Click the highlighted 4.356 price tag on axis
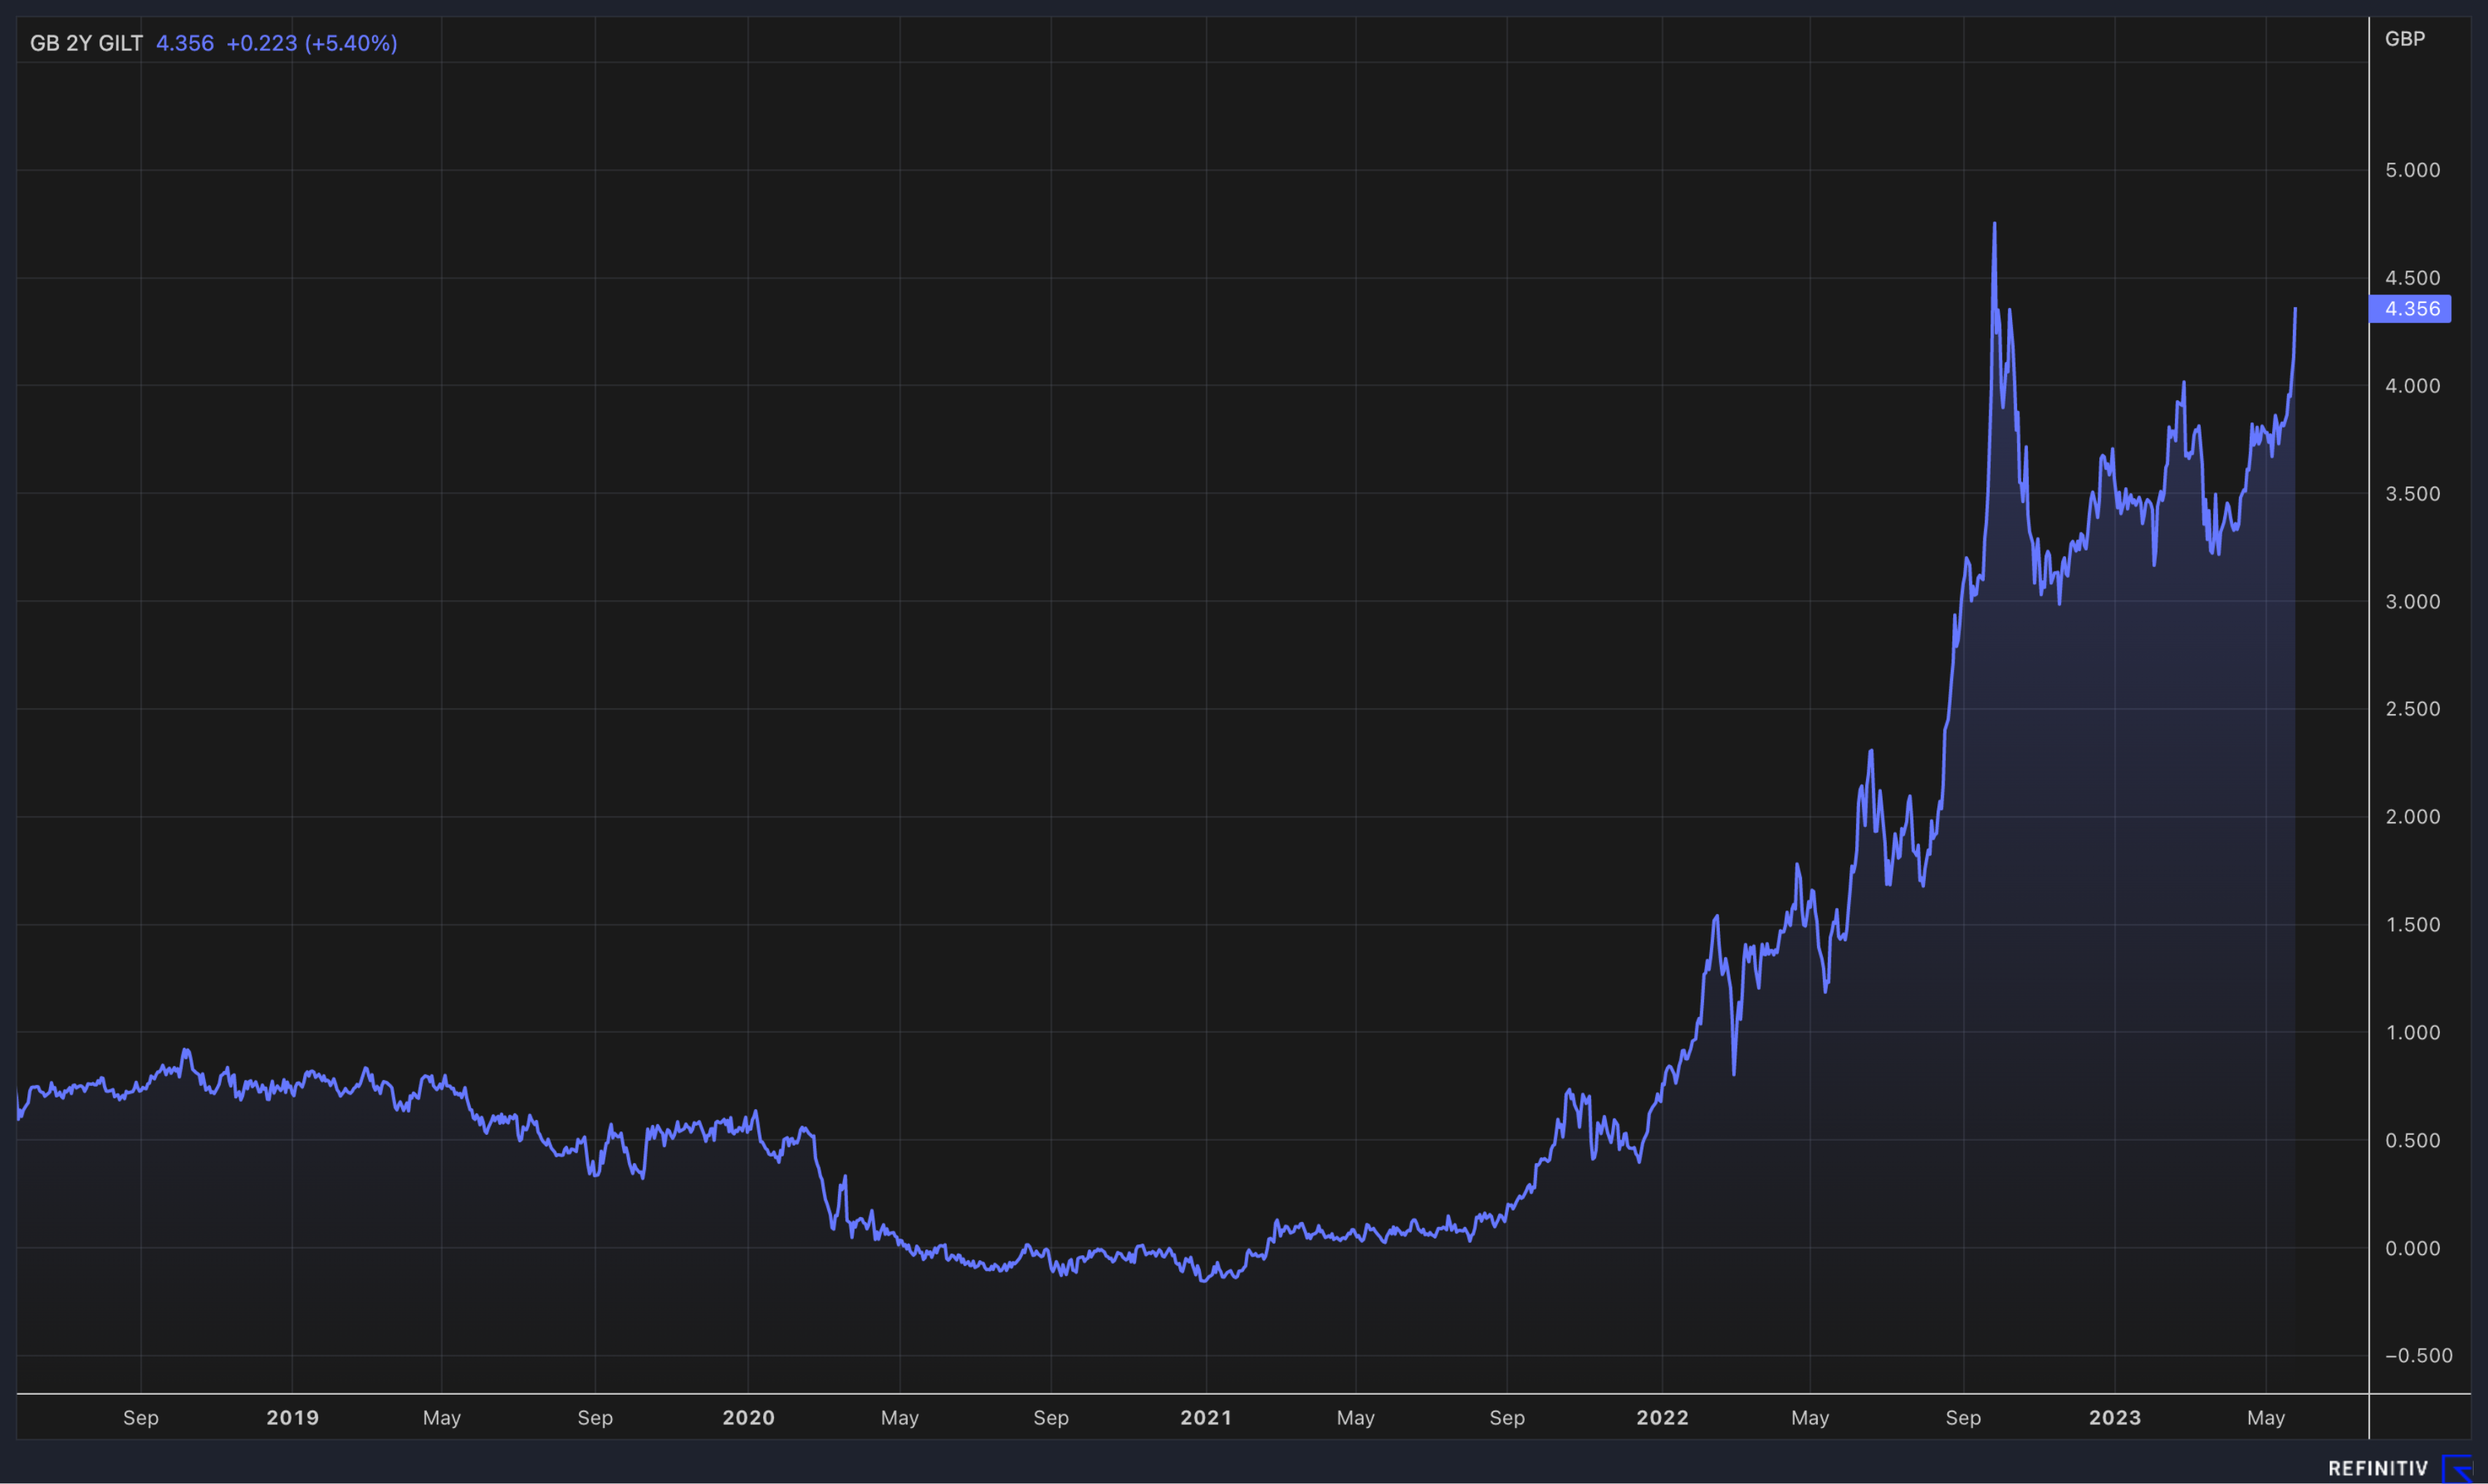The image size is (2488, 1484). [x=2410, y=309]
